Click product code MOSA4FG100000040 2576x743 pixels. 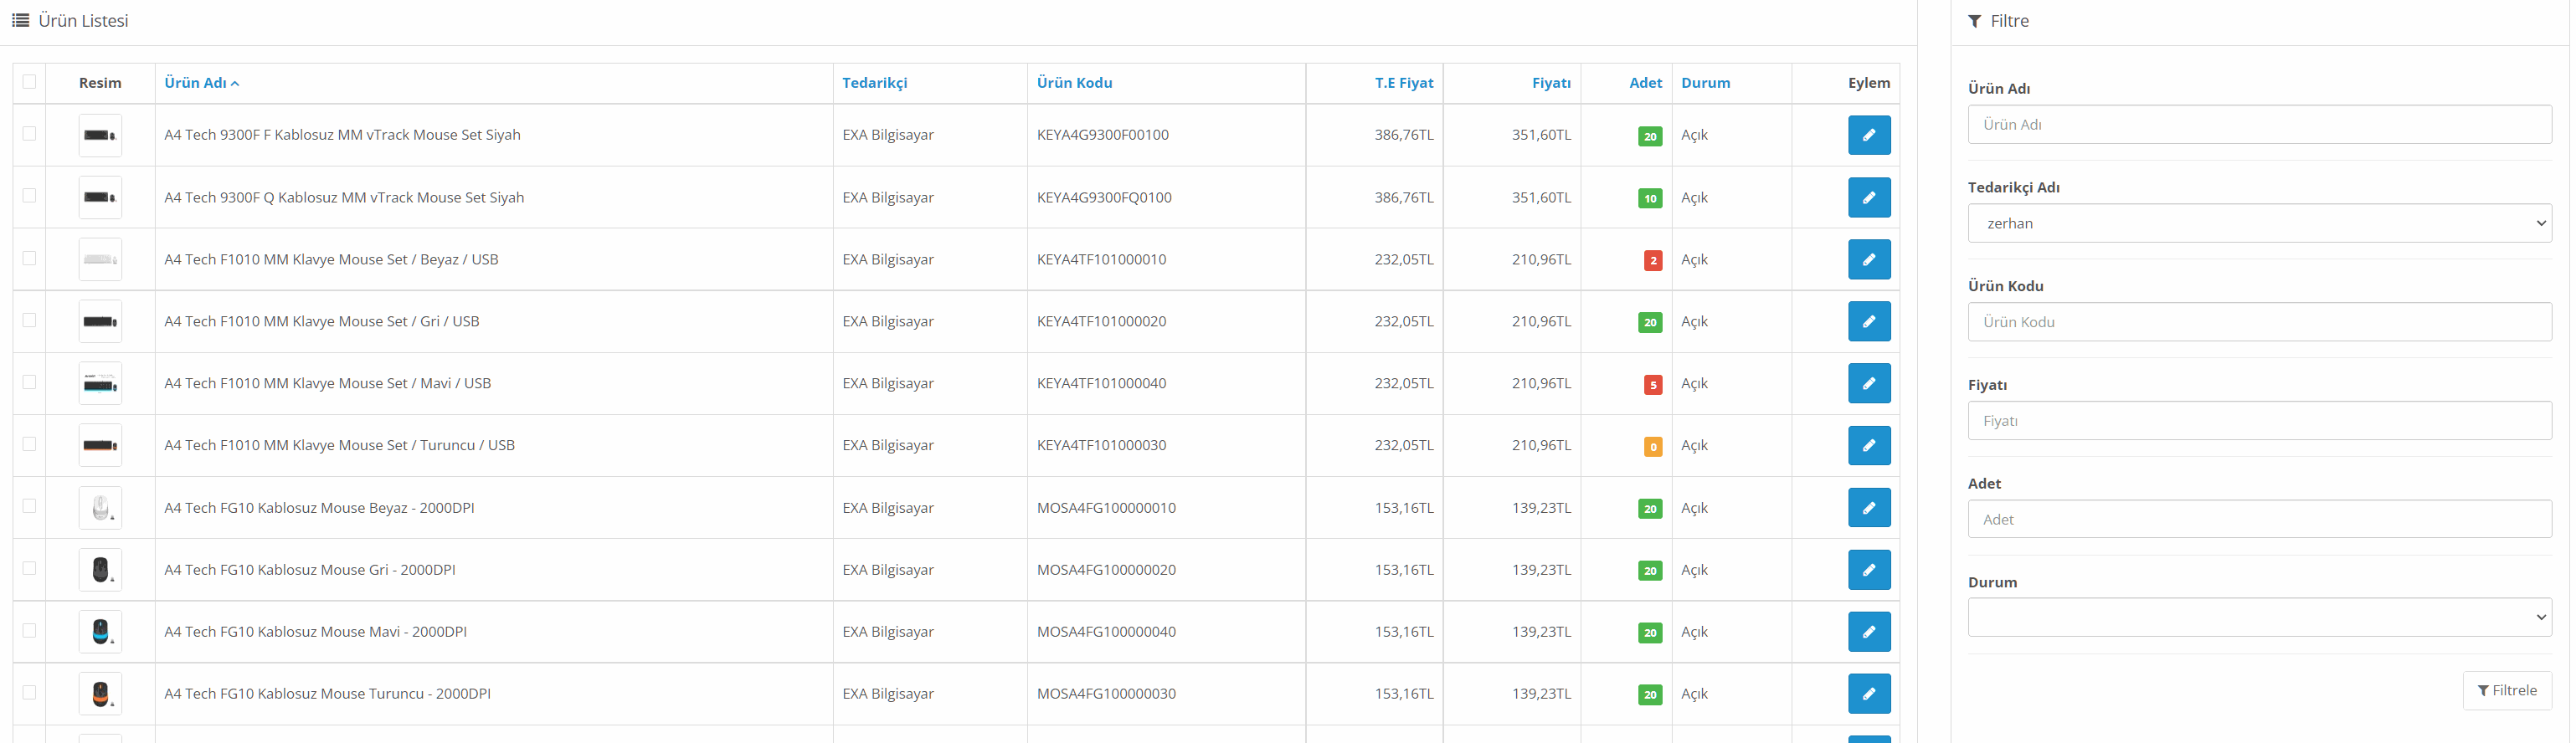click(x=1106, y=632)
